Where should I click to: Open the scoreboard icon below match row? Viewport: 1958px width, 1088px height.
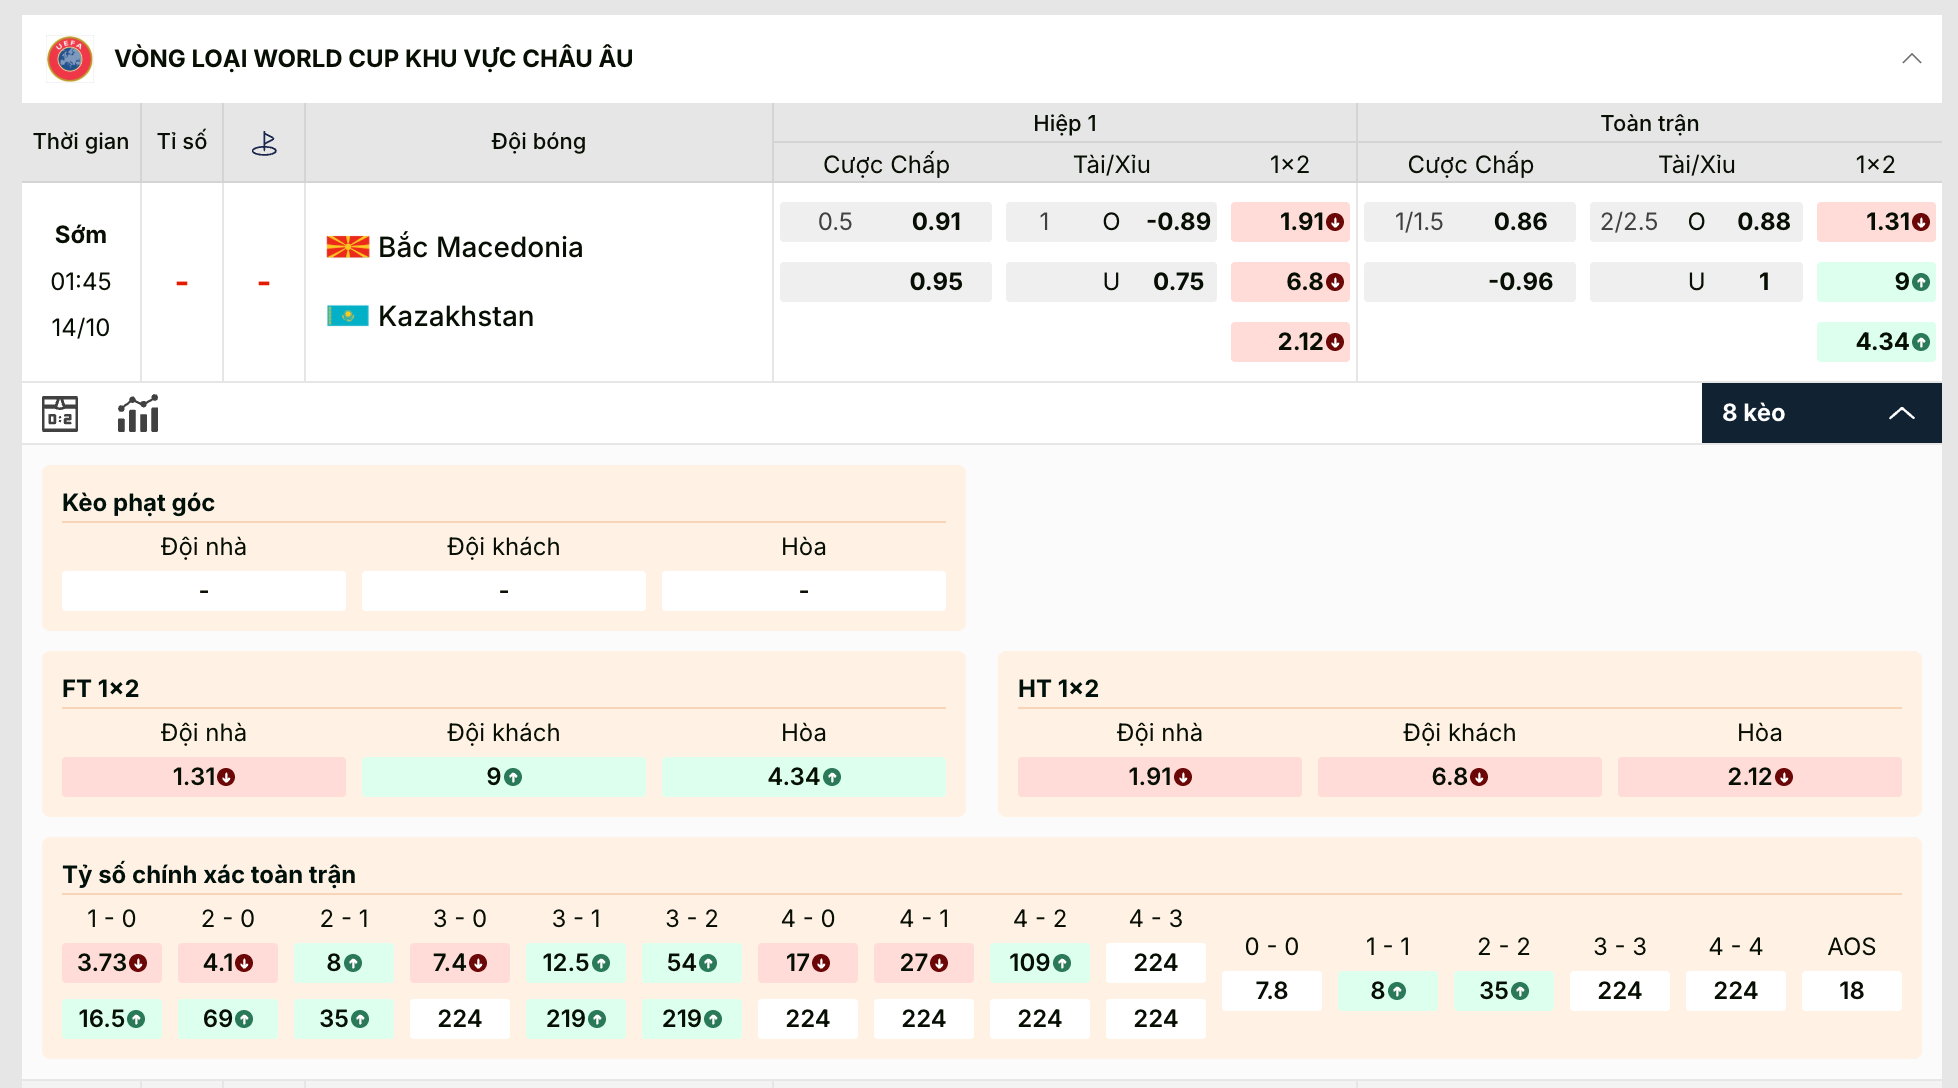(x=60, y=413)
